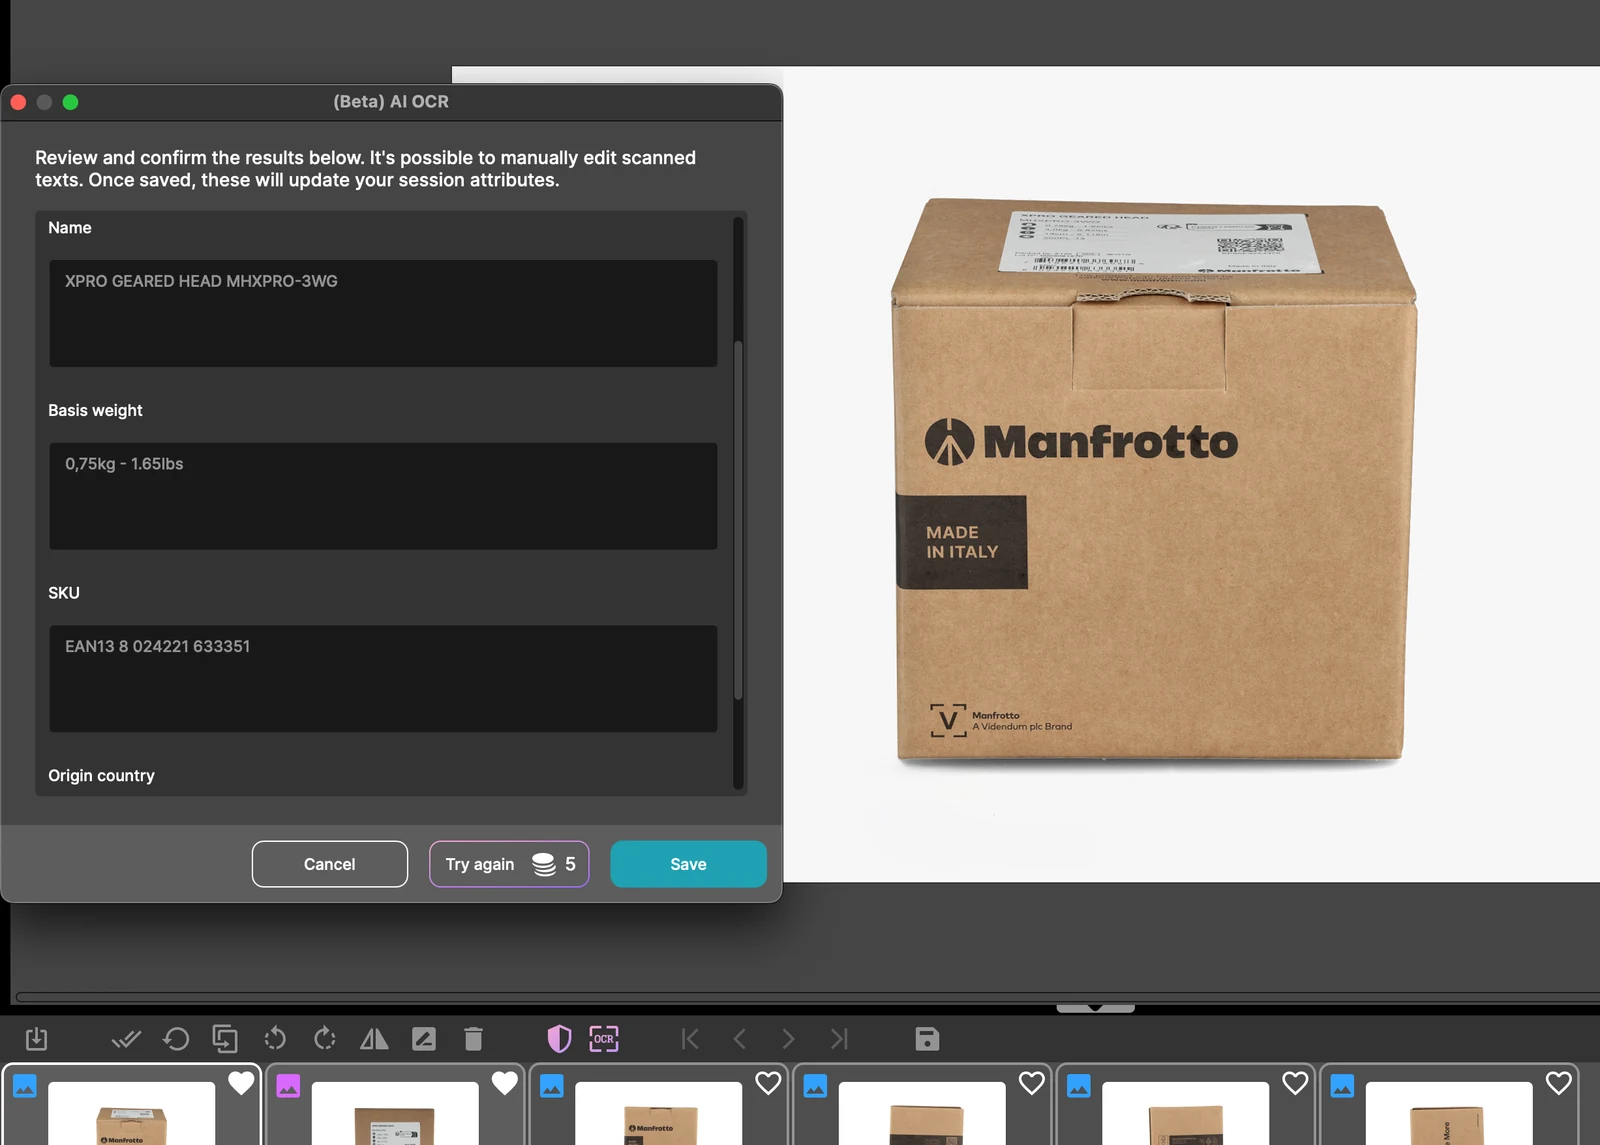
Task: Delete the image using the trash icon
Action: pyautogui.click(x=474, y=1039)
